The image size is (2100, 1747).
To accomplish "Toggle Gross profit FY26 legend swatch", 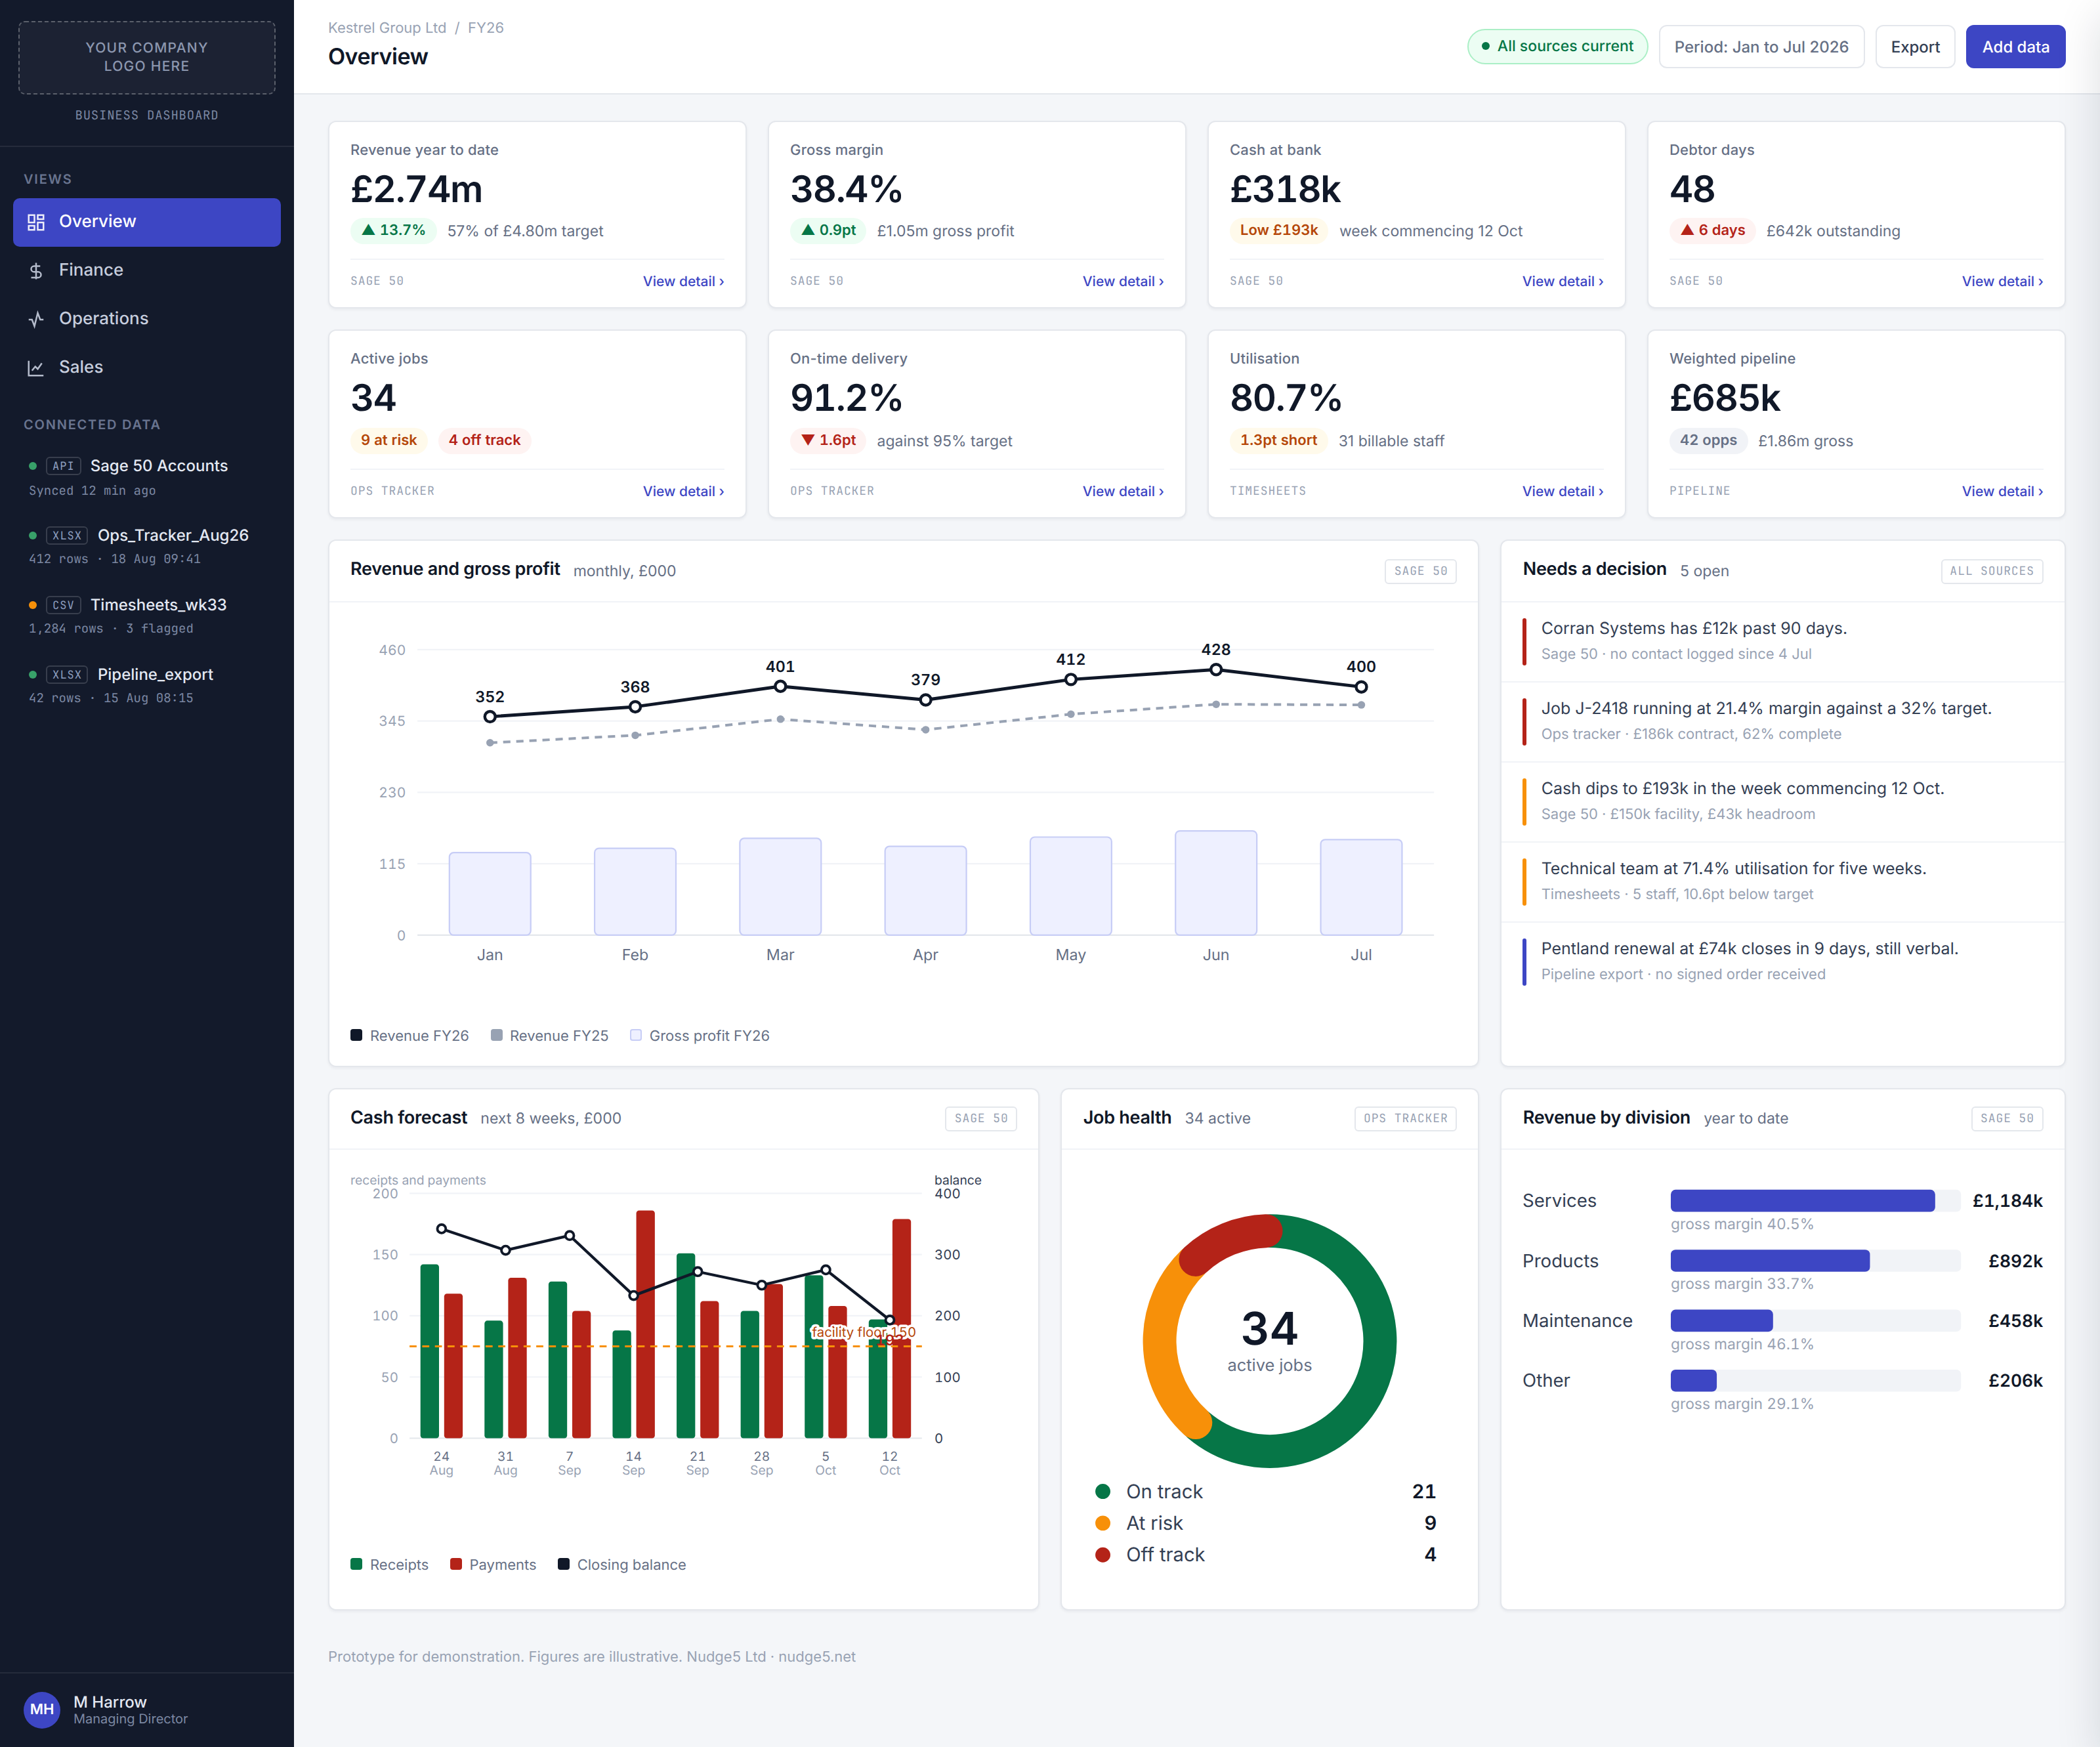I will [636, 1035].
